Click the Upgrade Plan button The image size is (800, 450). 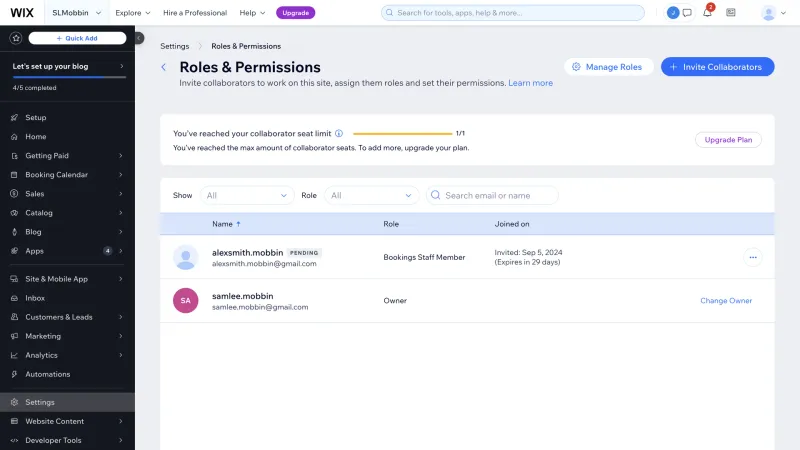(x=728, y=140)
